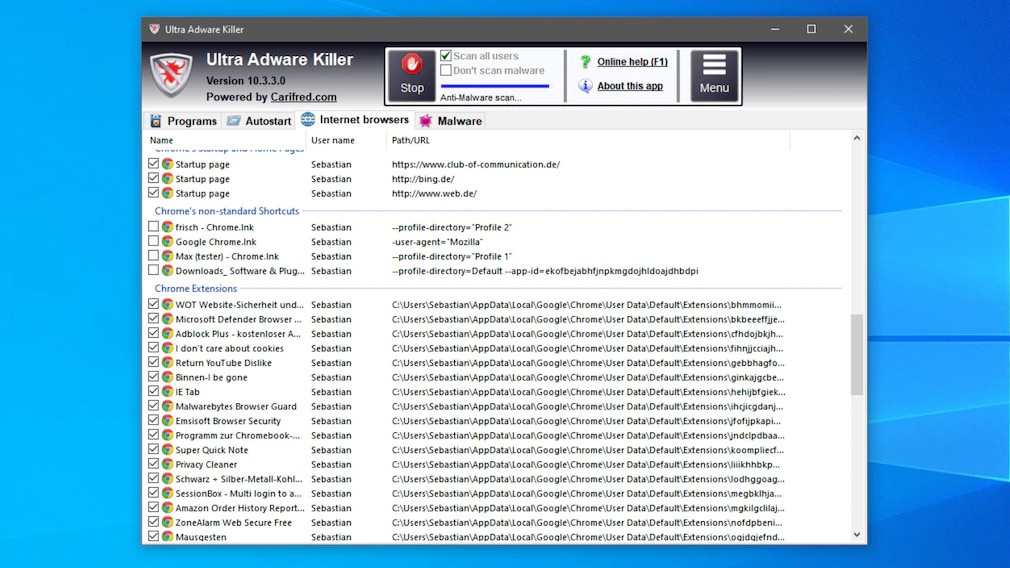Click Chrome icon beside Binnen-I be gone
The height and width of the screenshot is (568, 1010).
[x=167, y=377]
